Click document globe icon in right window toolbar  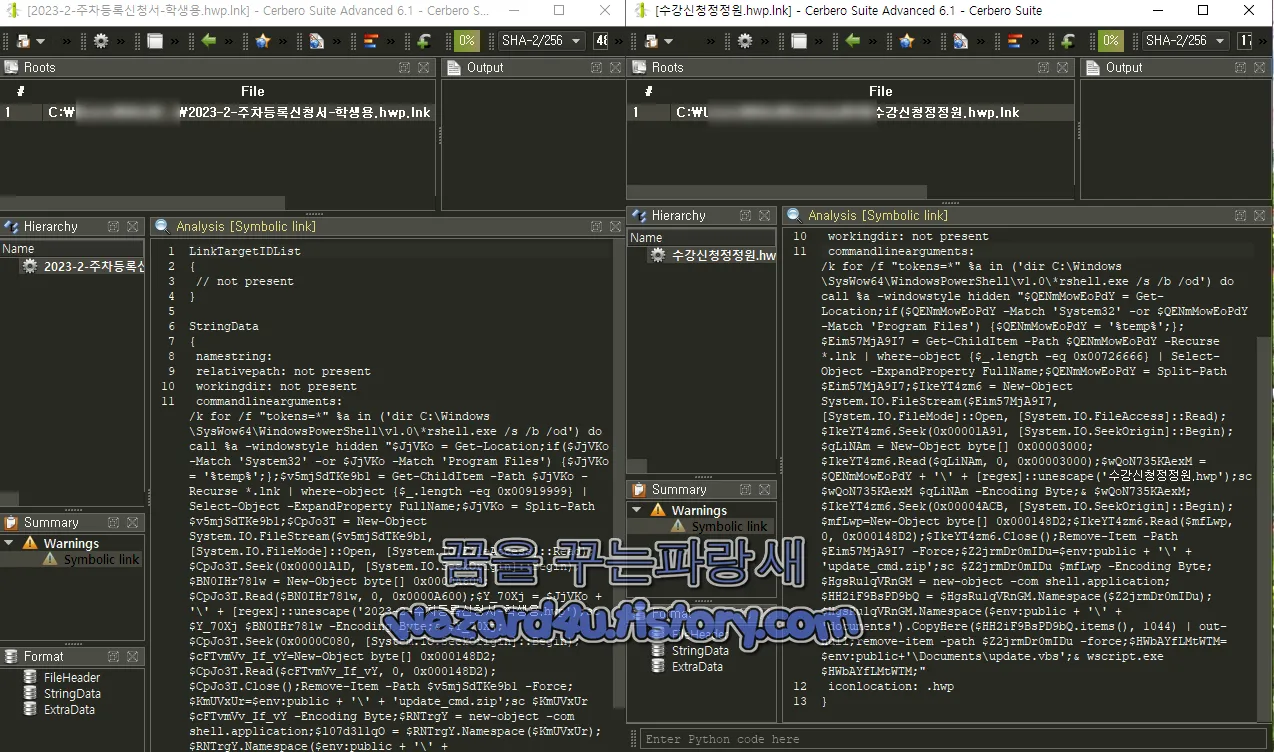point(961,41)
